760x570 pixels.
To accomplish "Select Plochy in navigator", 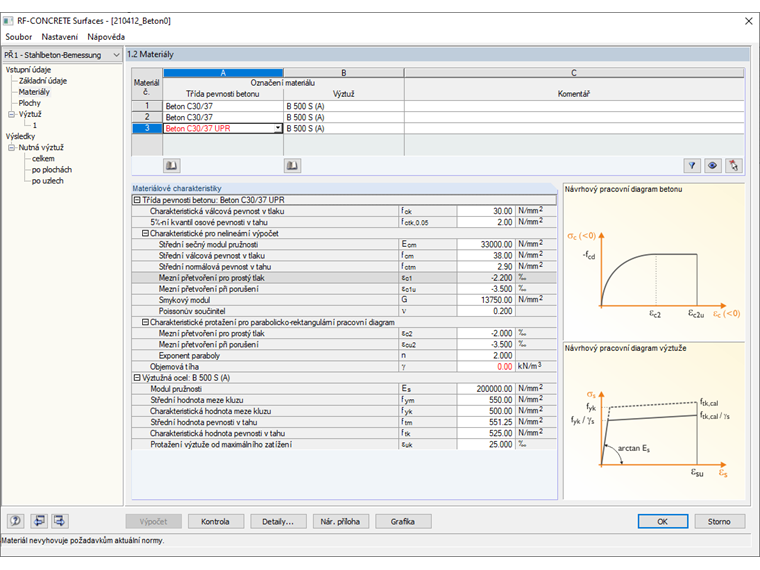I will point(30,103).
